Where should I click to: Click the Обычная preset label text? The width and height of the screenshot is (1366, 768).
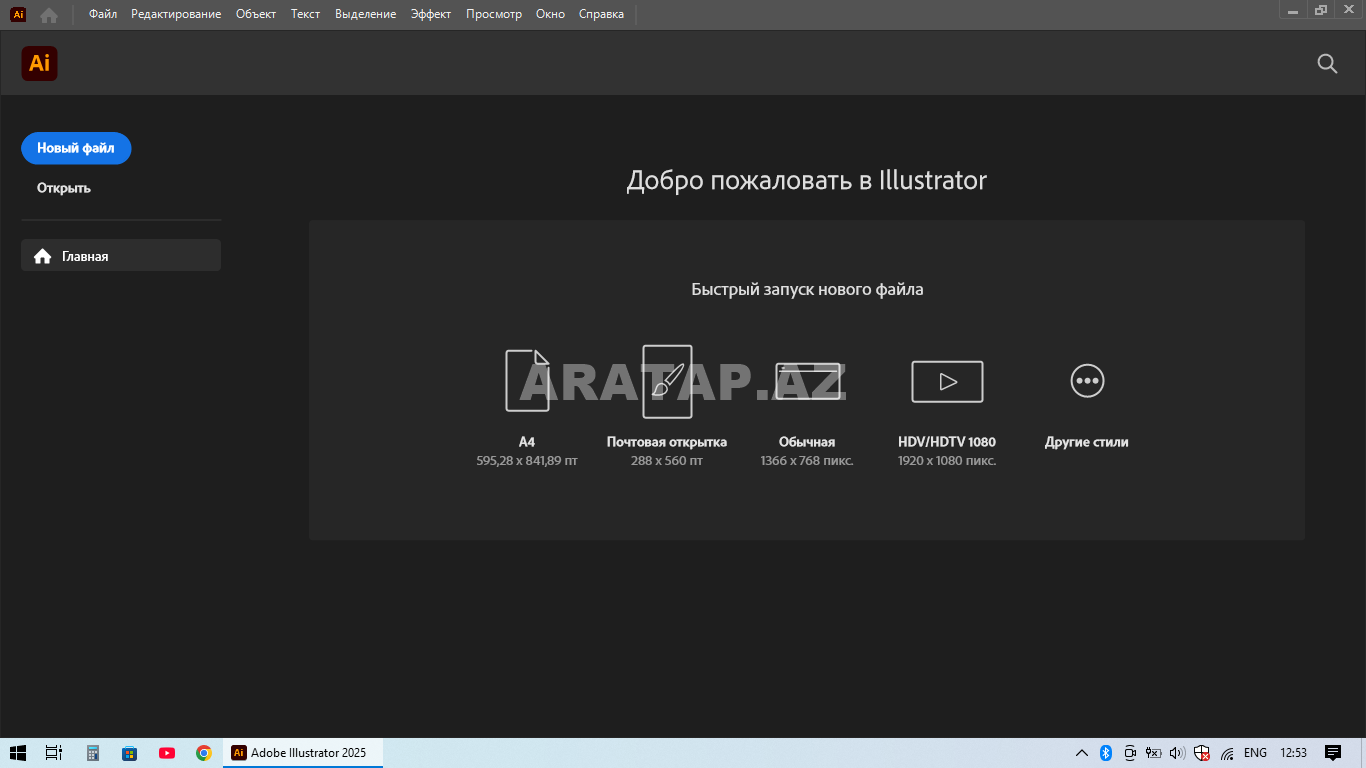pos(807,442)
